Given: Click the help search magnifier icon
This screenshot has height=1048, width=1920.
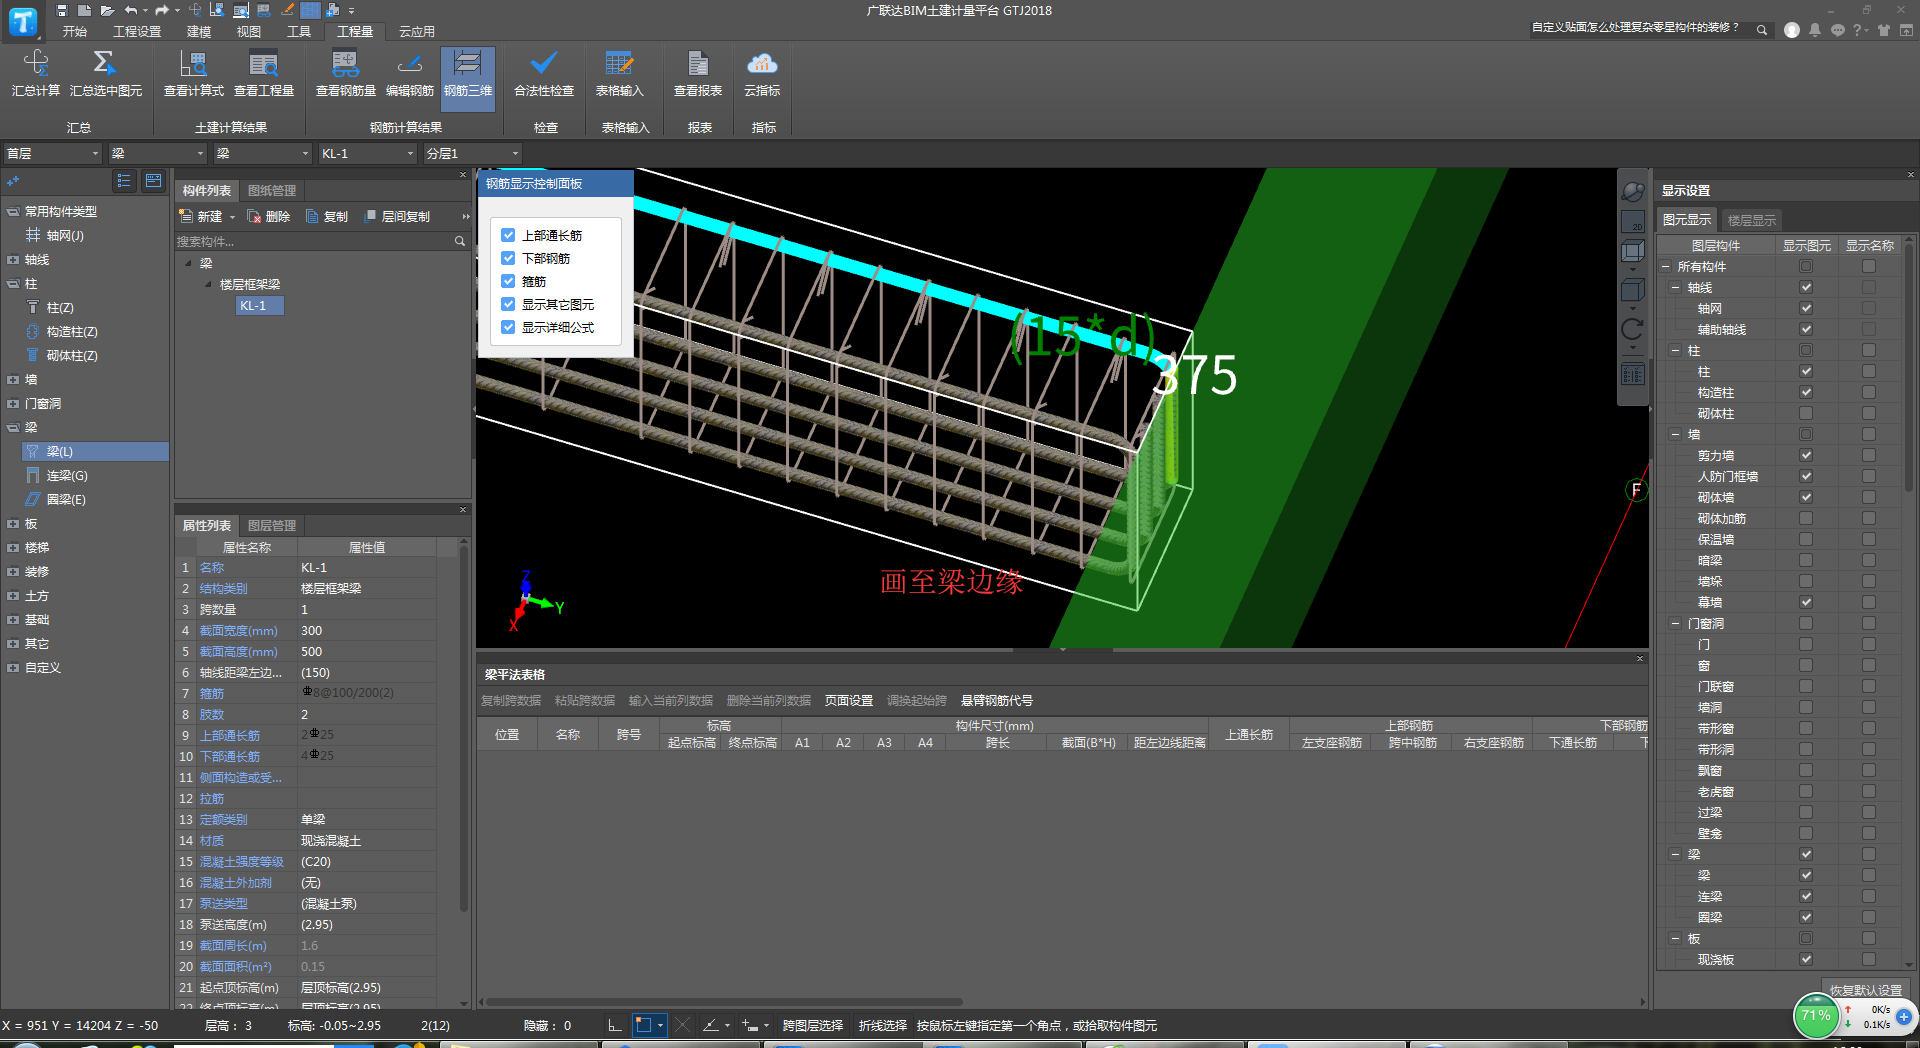Looking at the screenshot, I should coord(1762,30).
